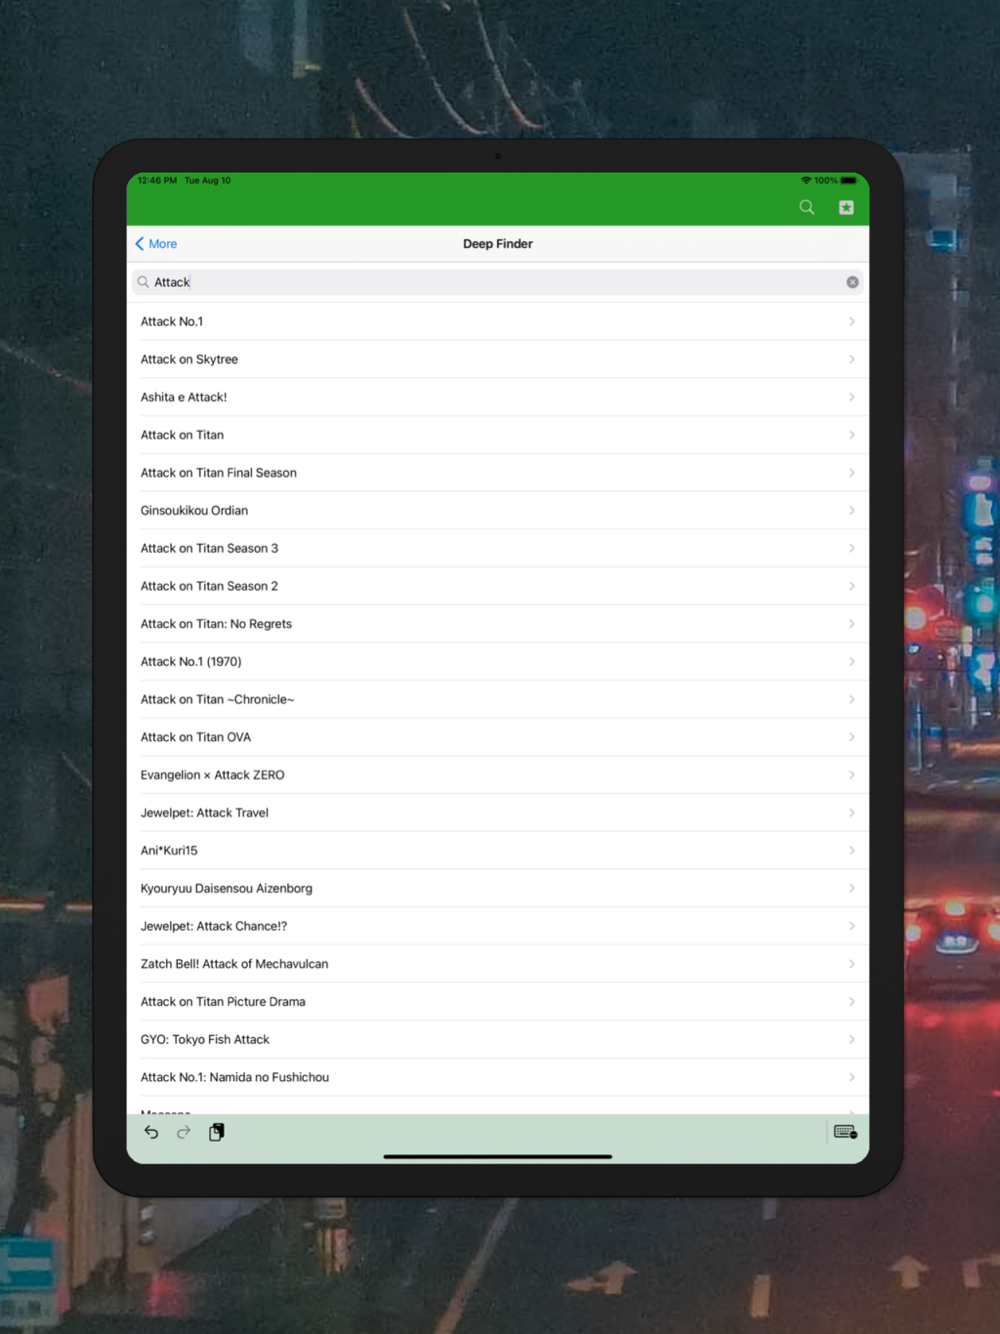The width and height of the screenshot is (1000, 1334).
Task: Select Jewelpet: Attack Chance!?
Action: pos(498,926)
